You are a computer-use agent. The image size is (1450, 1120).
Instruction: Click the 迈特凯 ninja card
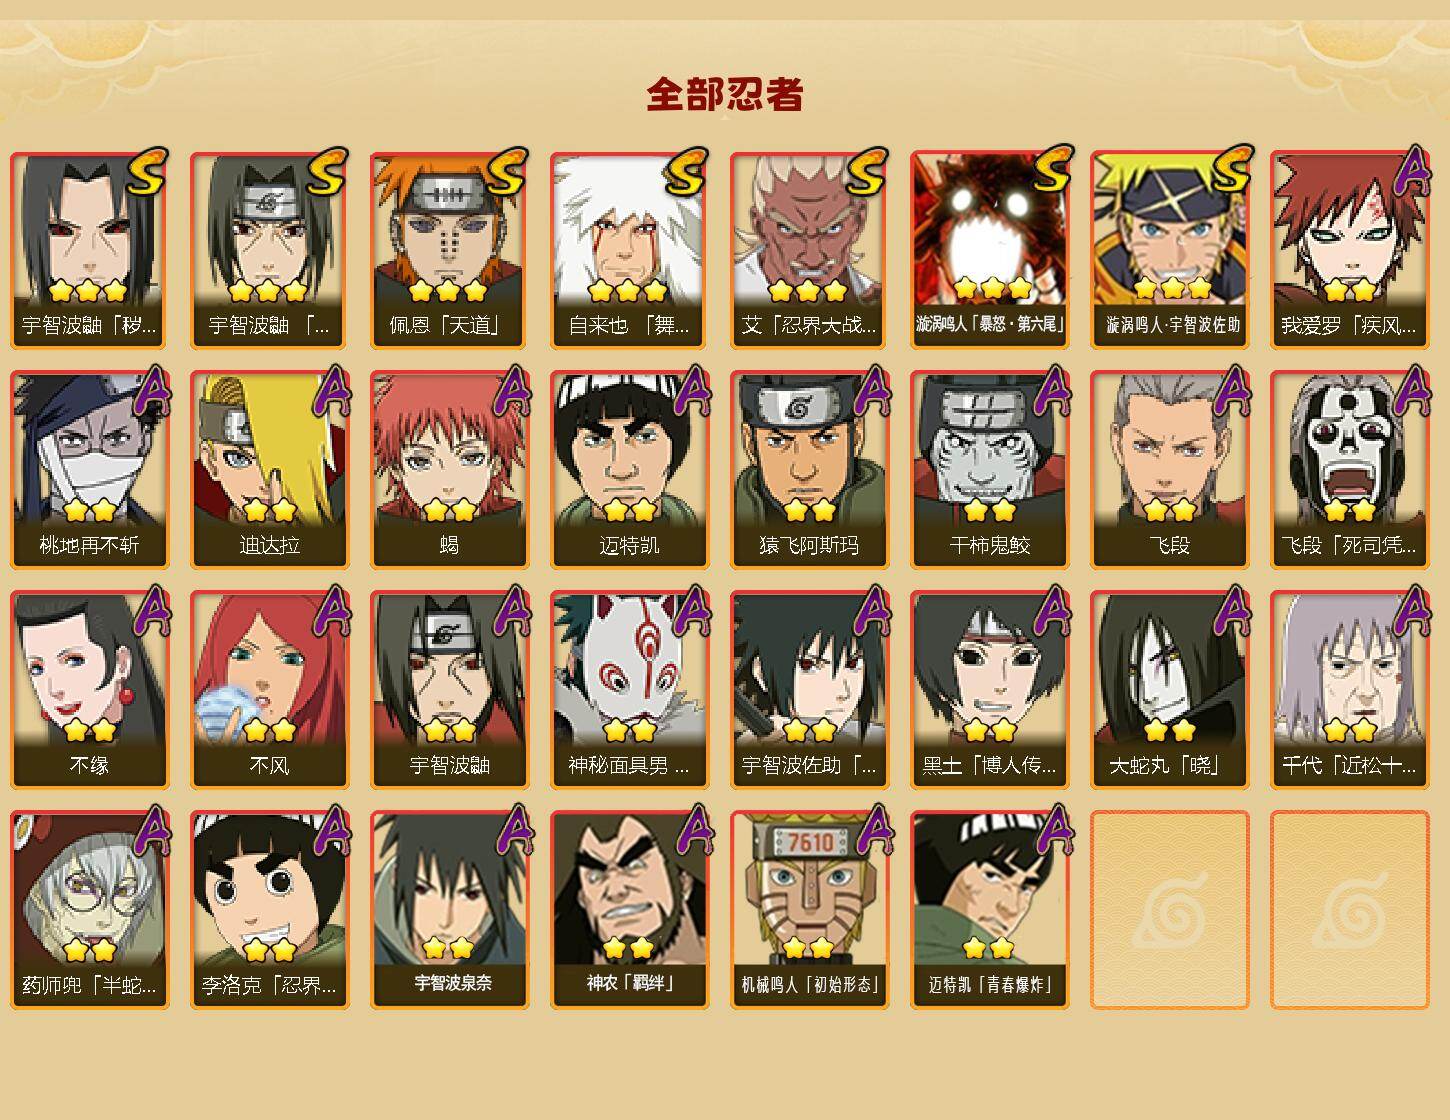point(629,470)
